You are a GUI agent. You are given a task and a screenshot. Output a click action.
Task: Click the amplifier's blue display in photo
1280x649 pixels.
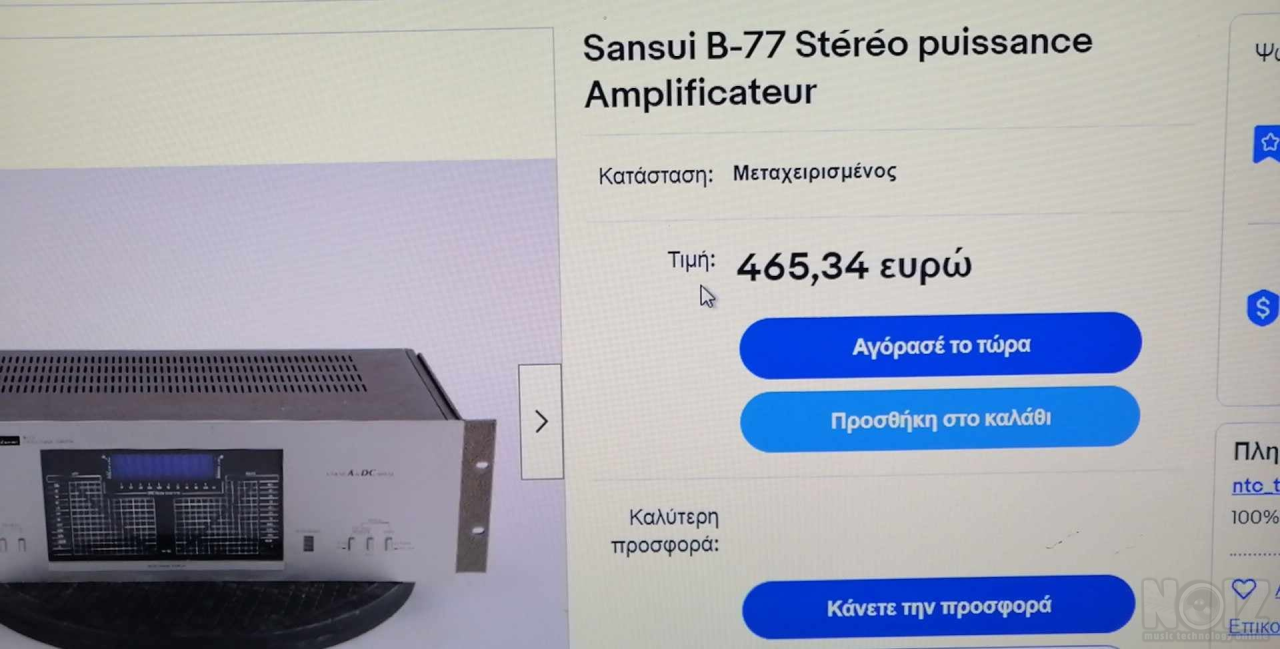coord(162,467)
